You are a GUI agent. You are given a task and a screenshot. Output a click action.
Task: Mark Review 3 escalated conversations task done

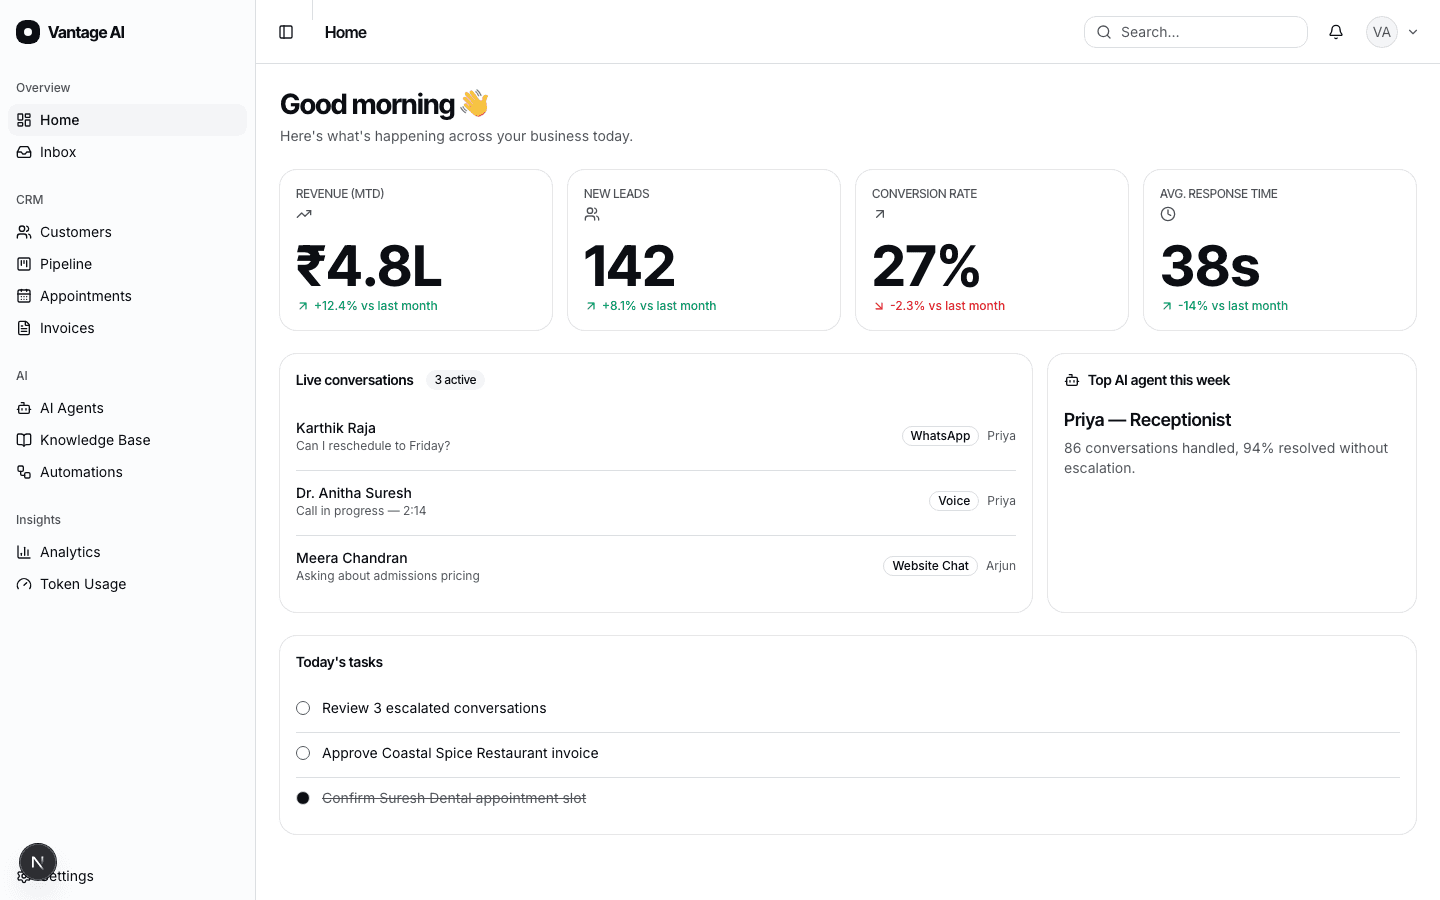coord(303,708)
